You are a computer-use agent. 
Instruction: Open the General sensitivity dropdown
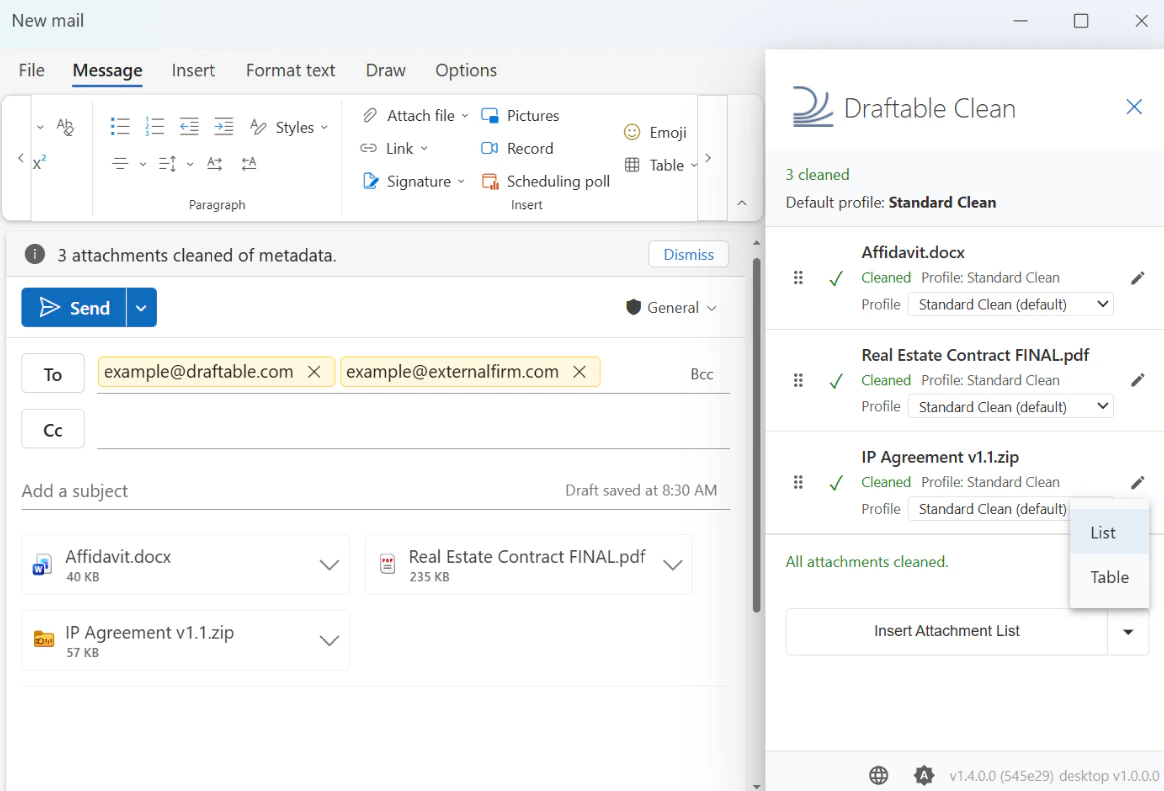click(672, 308)
